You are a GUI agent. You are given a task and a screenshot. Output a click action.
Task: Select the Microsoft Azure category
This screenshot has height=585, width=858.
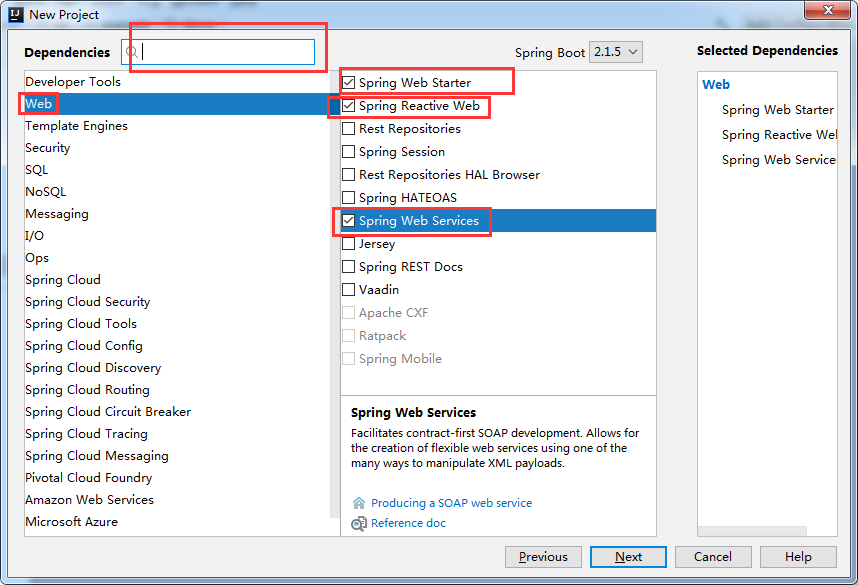177,522
